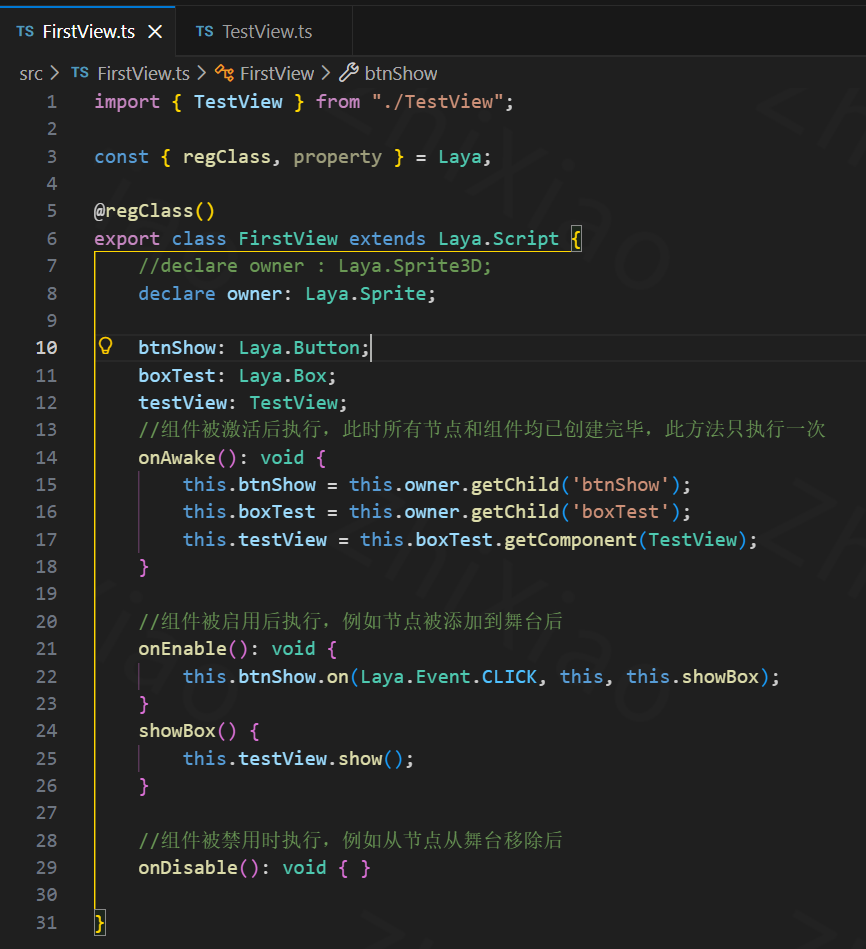The width and height of the screenshot is (866, 949).
Task: Click the wrench property icon in breadcrumbs
Action: click(348, 73)
